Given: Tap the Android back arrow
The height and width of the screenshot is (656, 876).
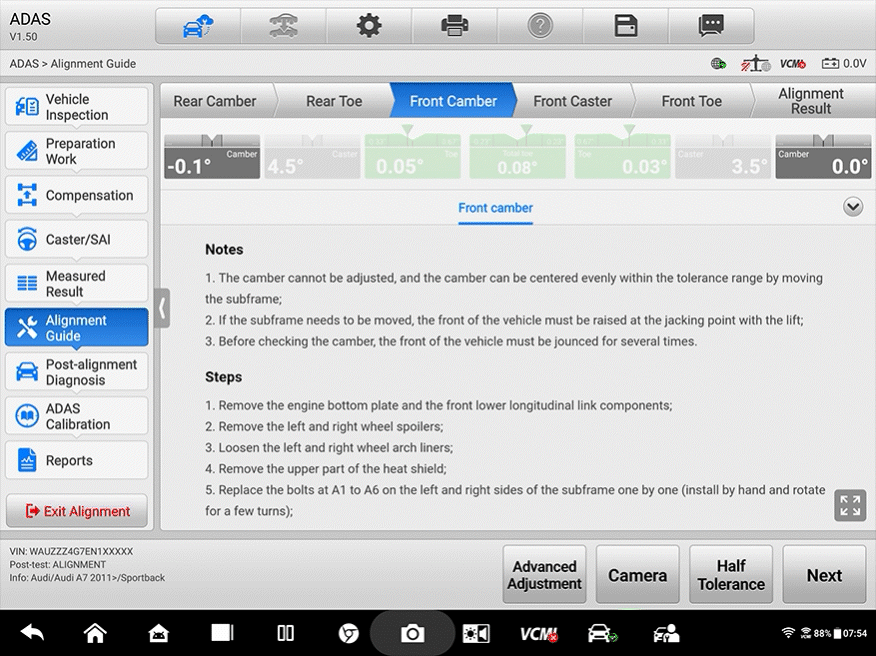Looking at the screenshot, I should click(32, 633).
